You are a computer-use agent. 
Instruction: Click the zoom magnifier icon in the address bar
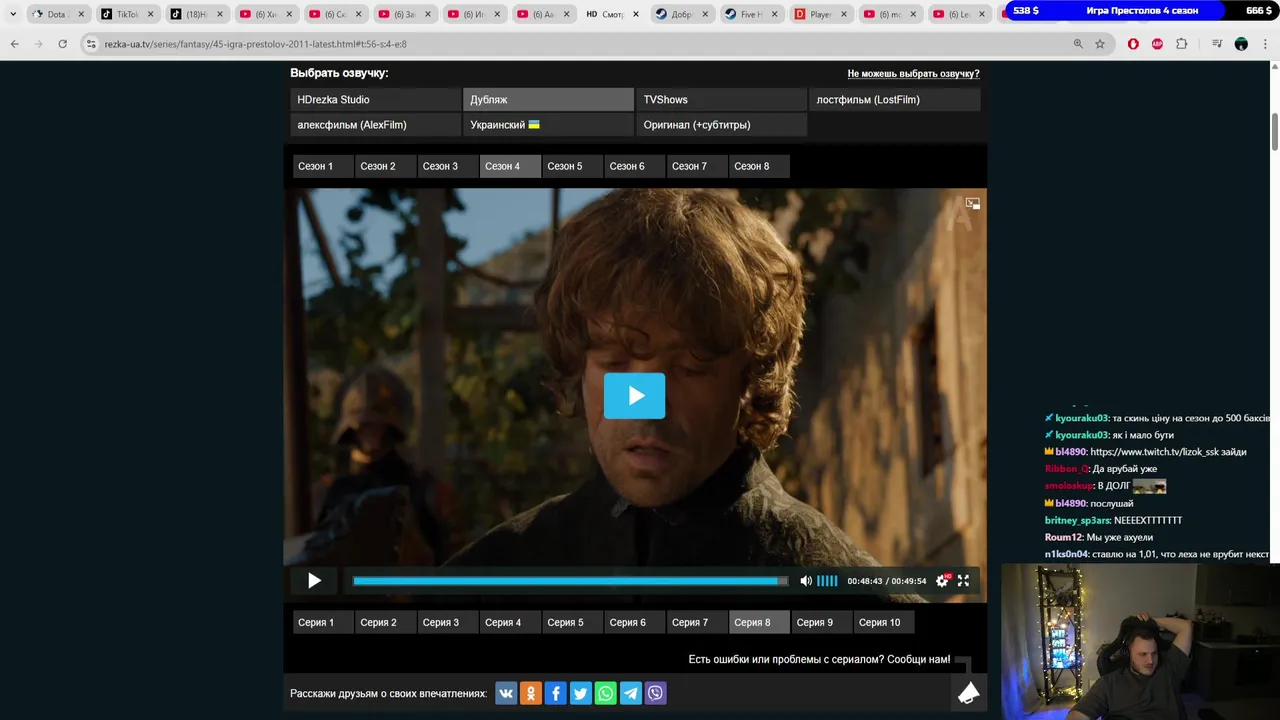(x=1078, y=44)
